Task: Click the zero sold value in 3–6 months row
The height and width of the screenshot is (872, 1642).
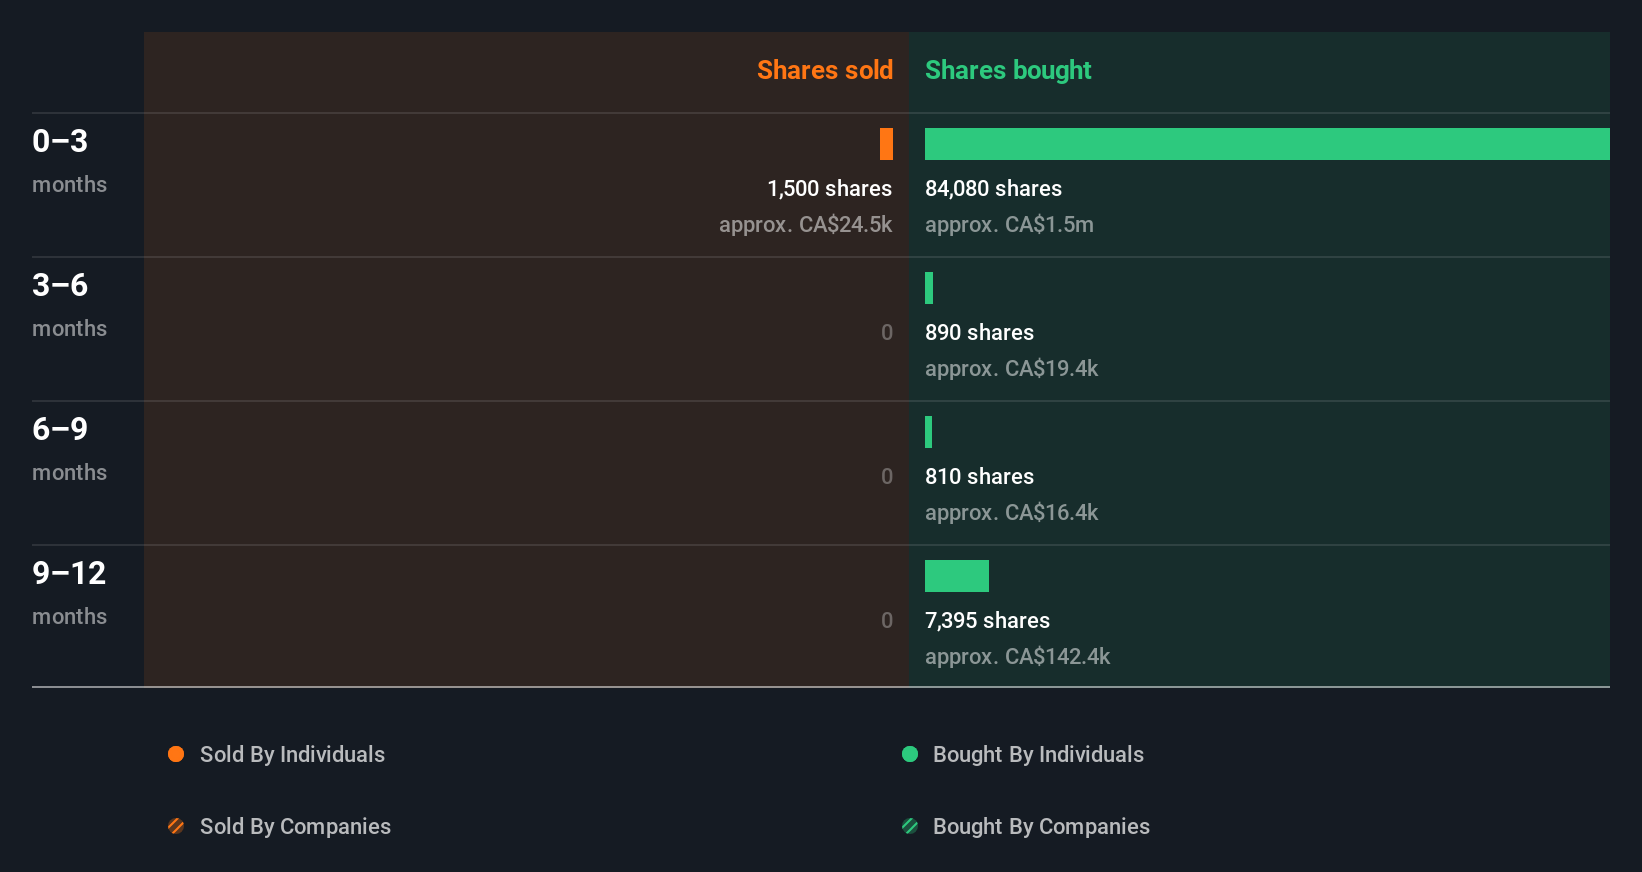Action: [887, 332]
